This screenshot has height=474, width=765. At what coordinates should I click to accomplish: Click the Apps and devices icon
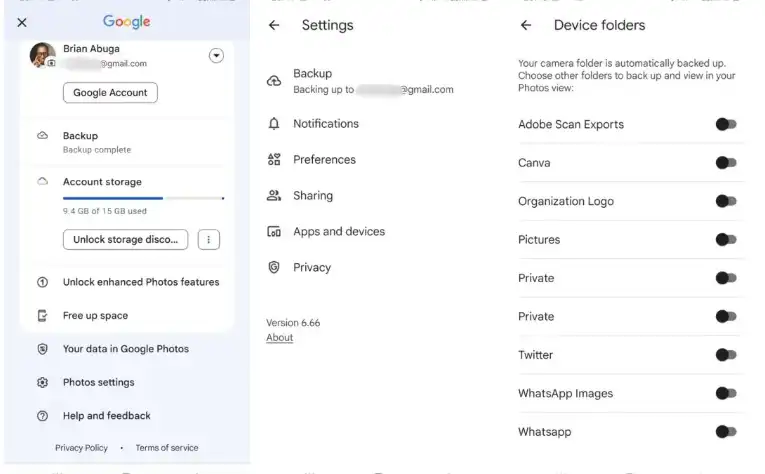(x=274, y=232)
